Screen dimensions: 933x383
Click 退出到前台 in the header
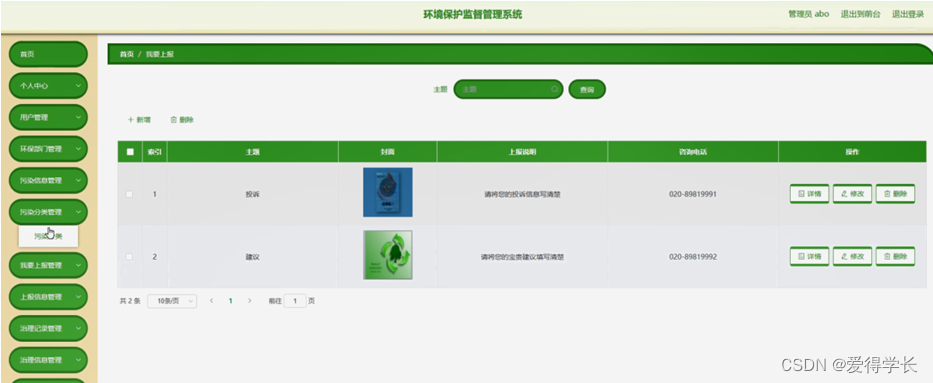click(860, 14)
